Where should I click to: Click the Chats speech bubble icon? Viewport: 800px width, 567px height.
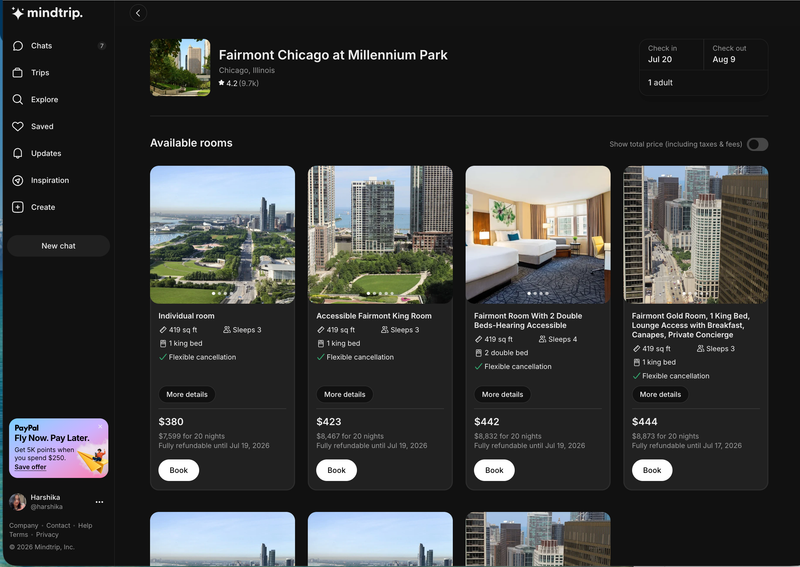pyautogui.click(x=18, y=46)
